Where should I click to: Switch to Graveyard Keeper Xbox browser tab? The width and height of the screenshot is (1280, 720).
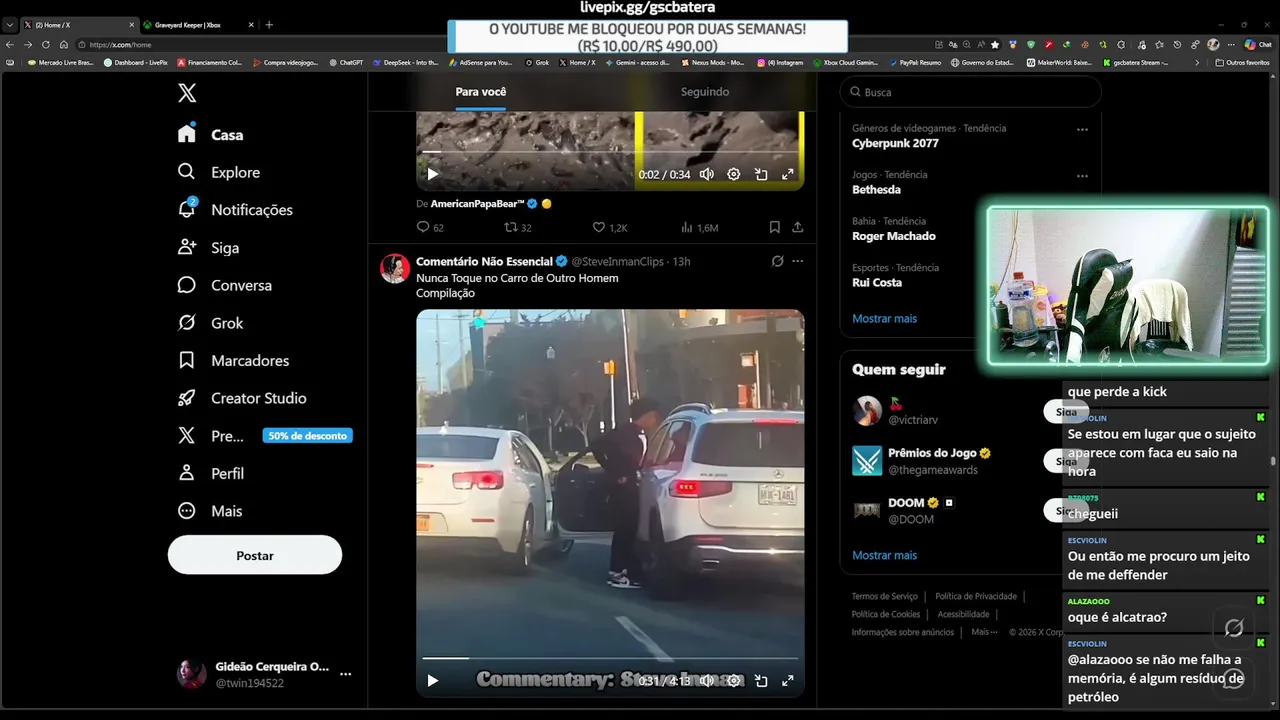pos(196,25)
